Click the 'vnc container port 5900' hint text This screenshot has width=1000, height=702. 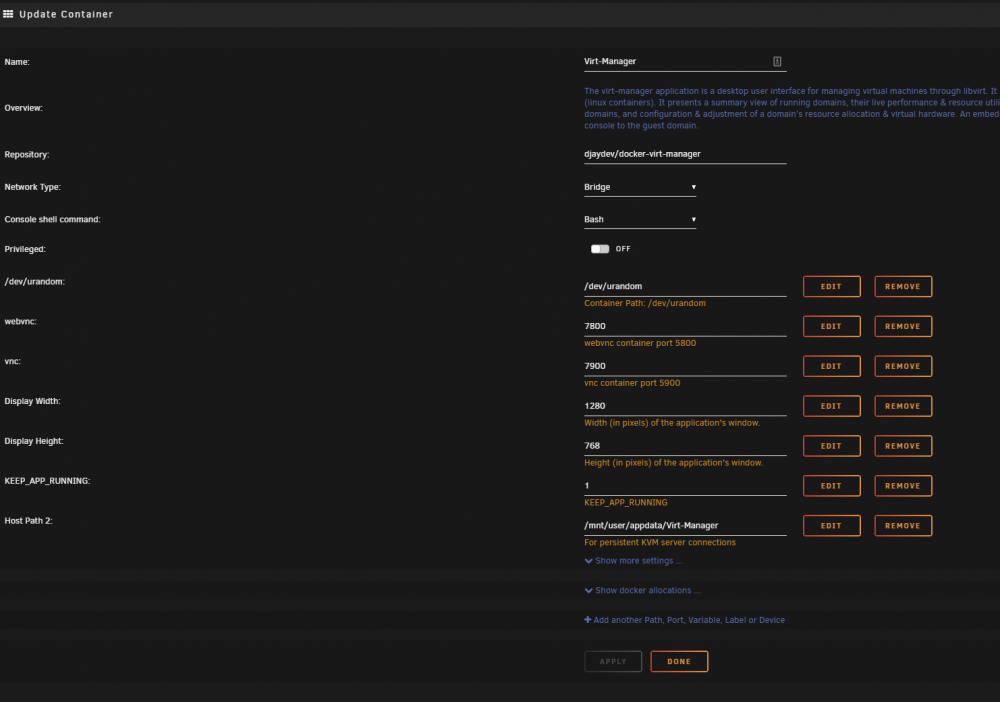click(632, 383)
